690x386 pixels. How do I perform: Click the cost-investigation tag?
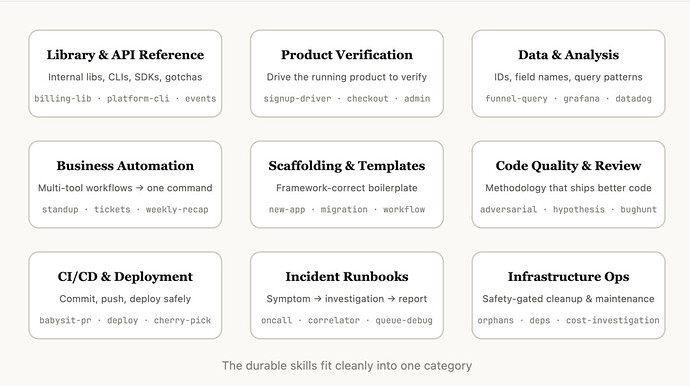(613, 320)
